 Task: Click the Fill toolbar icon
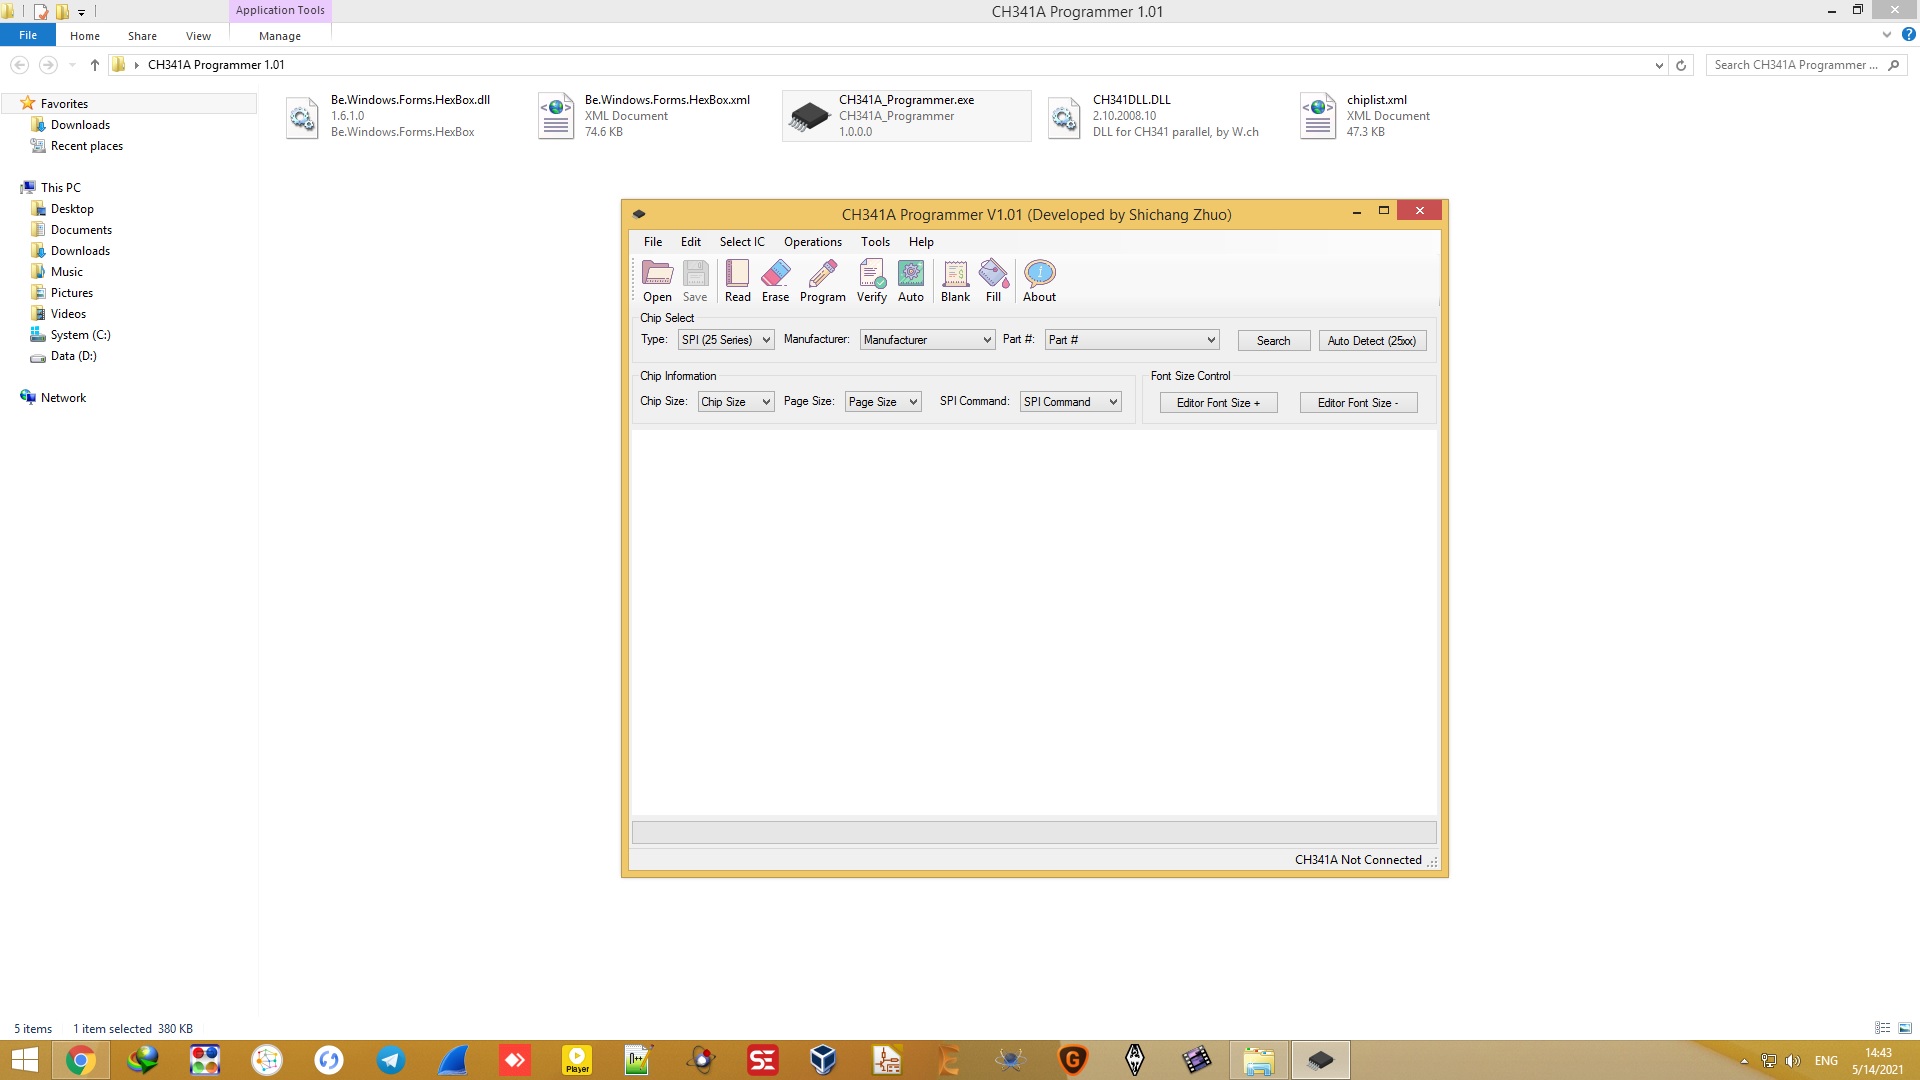[x=993, y=281]
